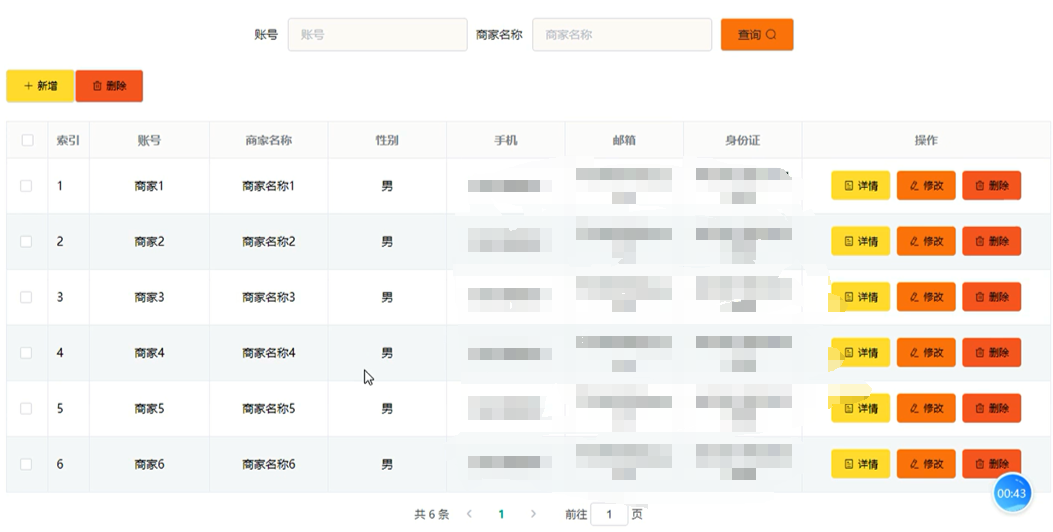Check the checkbox for row 商家3
The height and width of the screenshot is (532, 1053).
pos(26,297)
